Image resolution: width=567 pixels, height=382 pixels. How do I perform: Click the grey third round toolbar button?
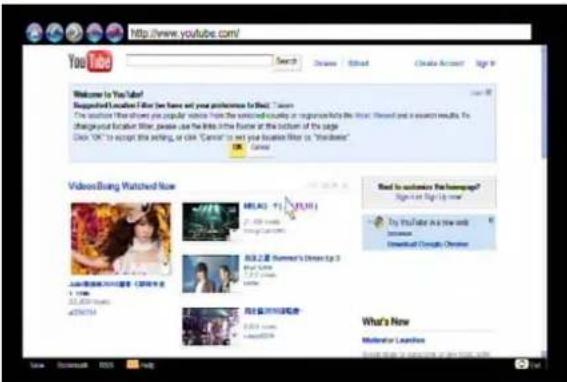tap(74, 33)
